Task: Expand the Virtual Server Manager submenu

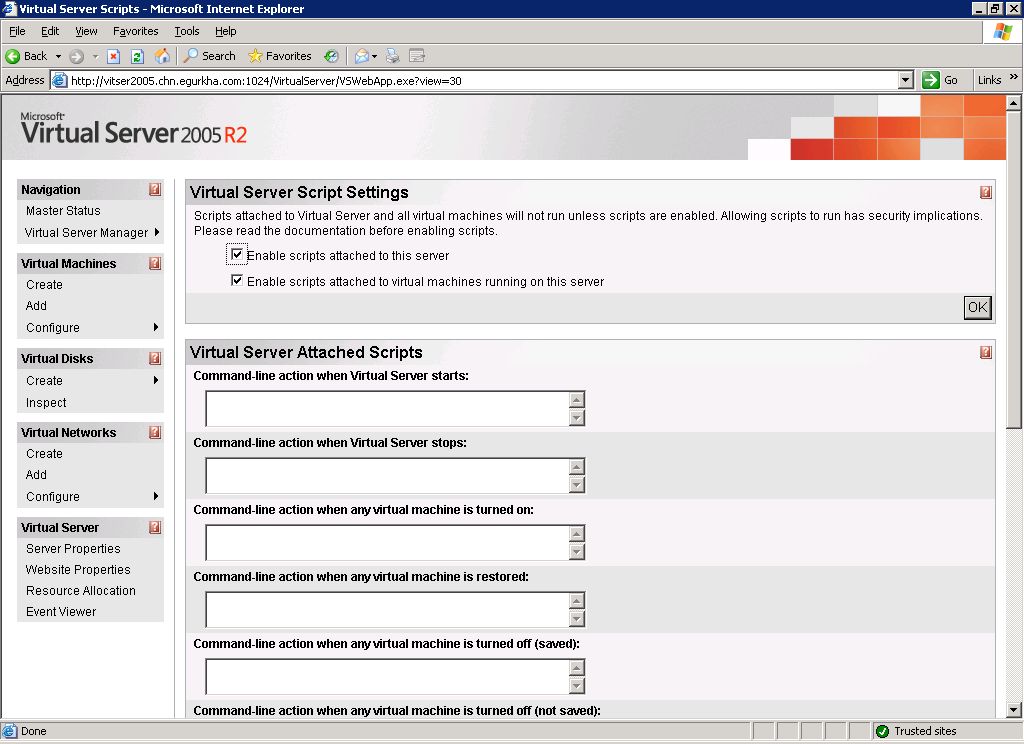Action: pyautogui.click(x=157, y=232)
